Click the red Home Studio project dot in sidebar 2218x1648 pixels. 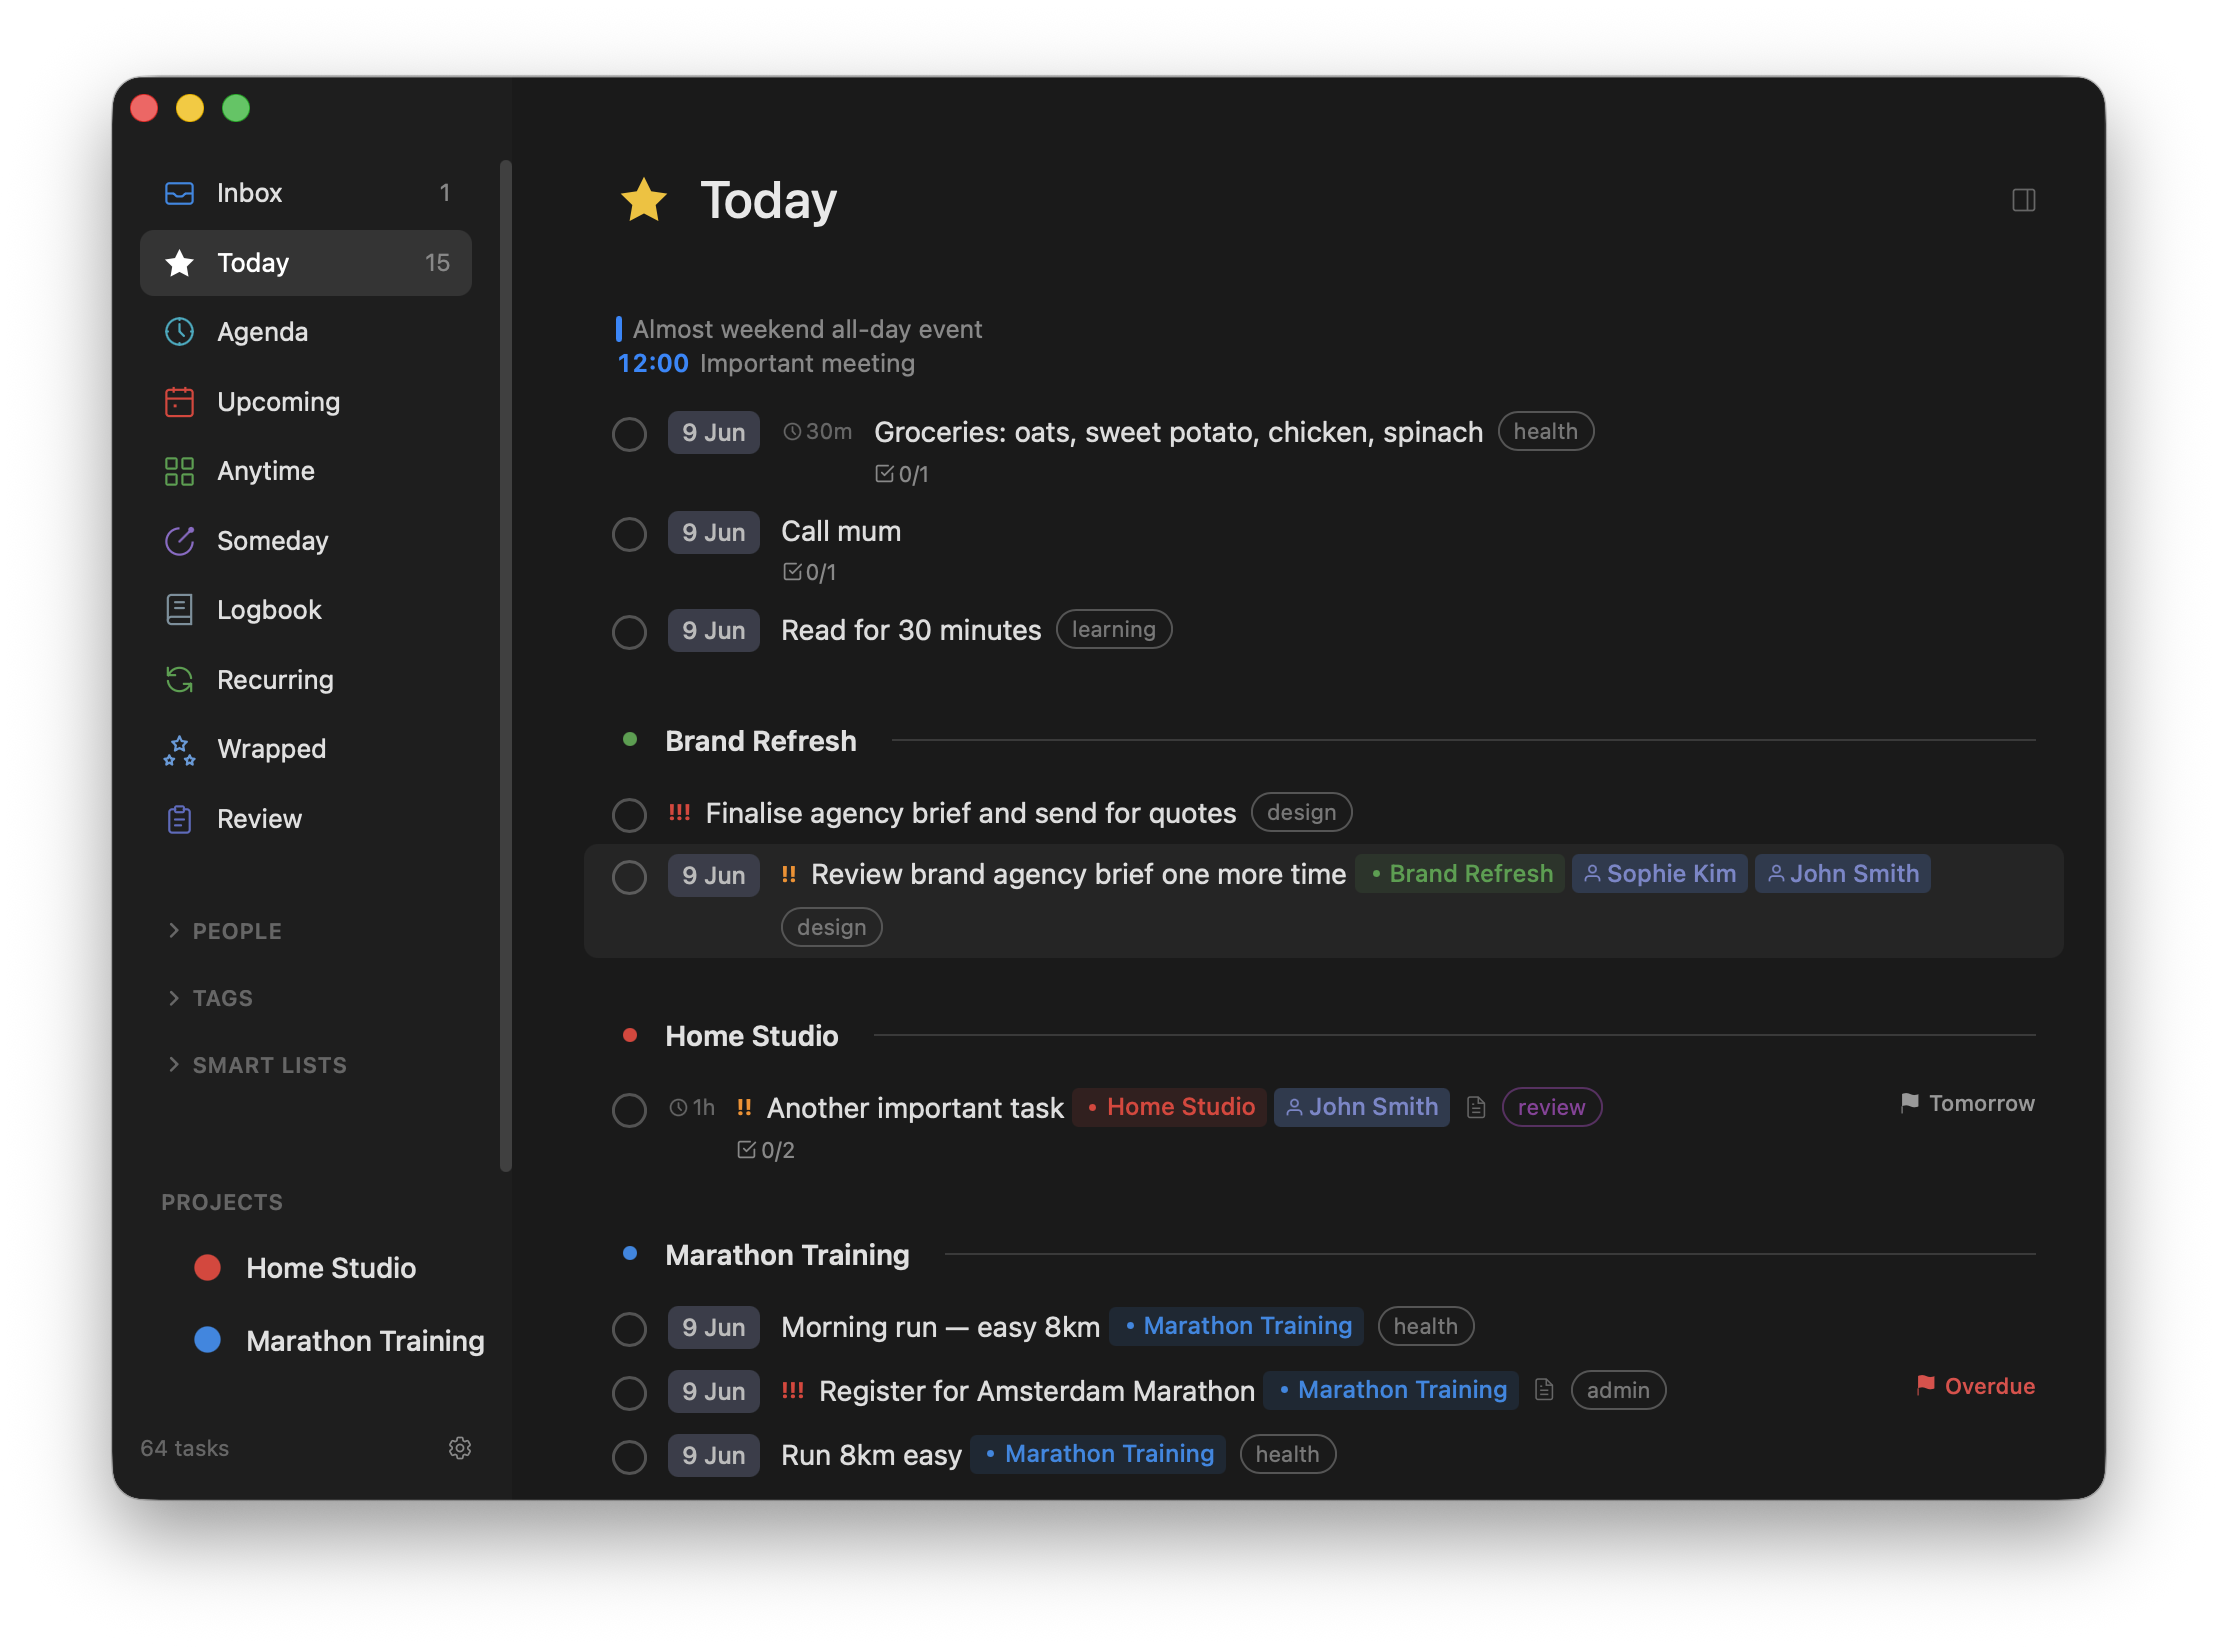(x=207, y=1268)
